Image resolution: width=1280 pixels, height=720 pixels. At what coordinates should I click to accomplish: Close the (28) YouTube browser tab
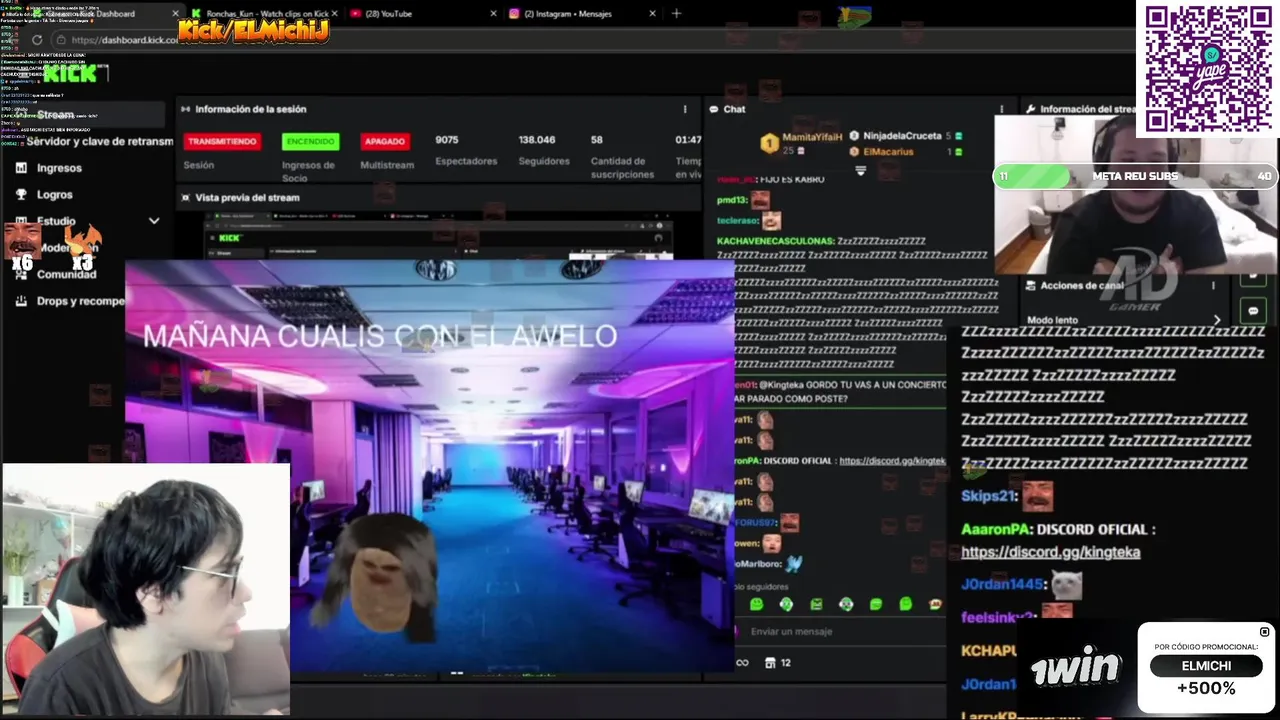point(493,13)
